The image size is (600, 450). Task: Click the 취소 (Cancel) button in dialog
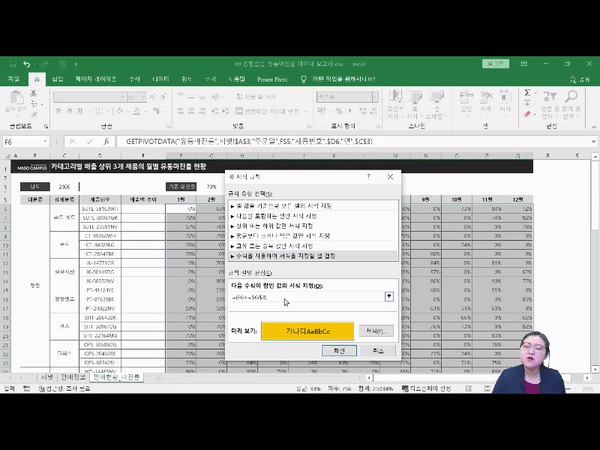pos(377,352)
